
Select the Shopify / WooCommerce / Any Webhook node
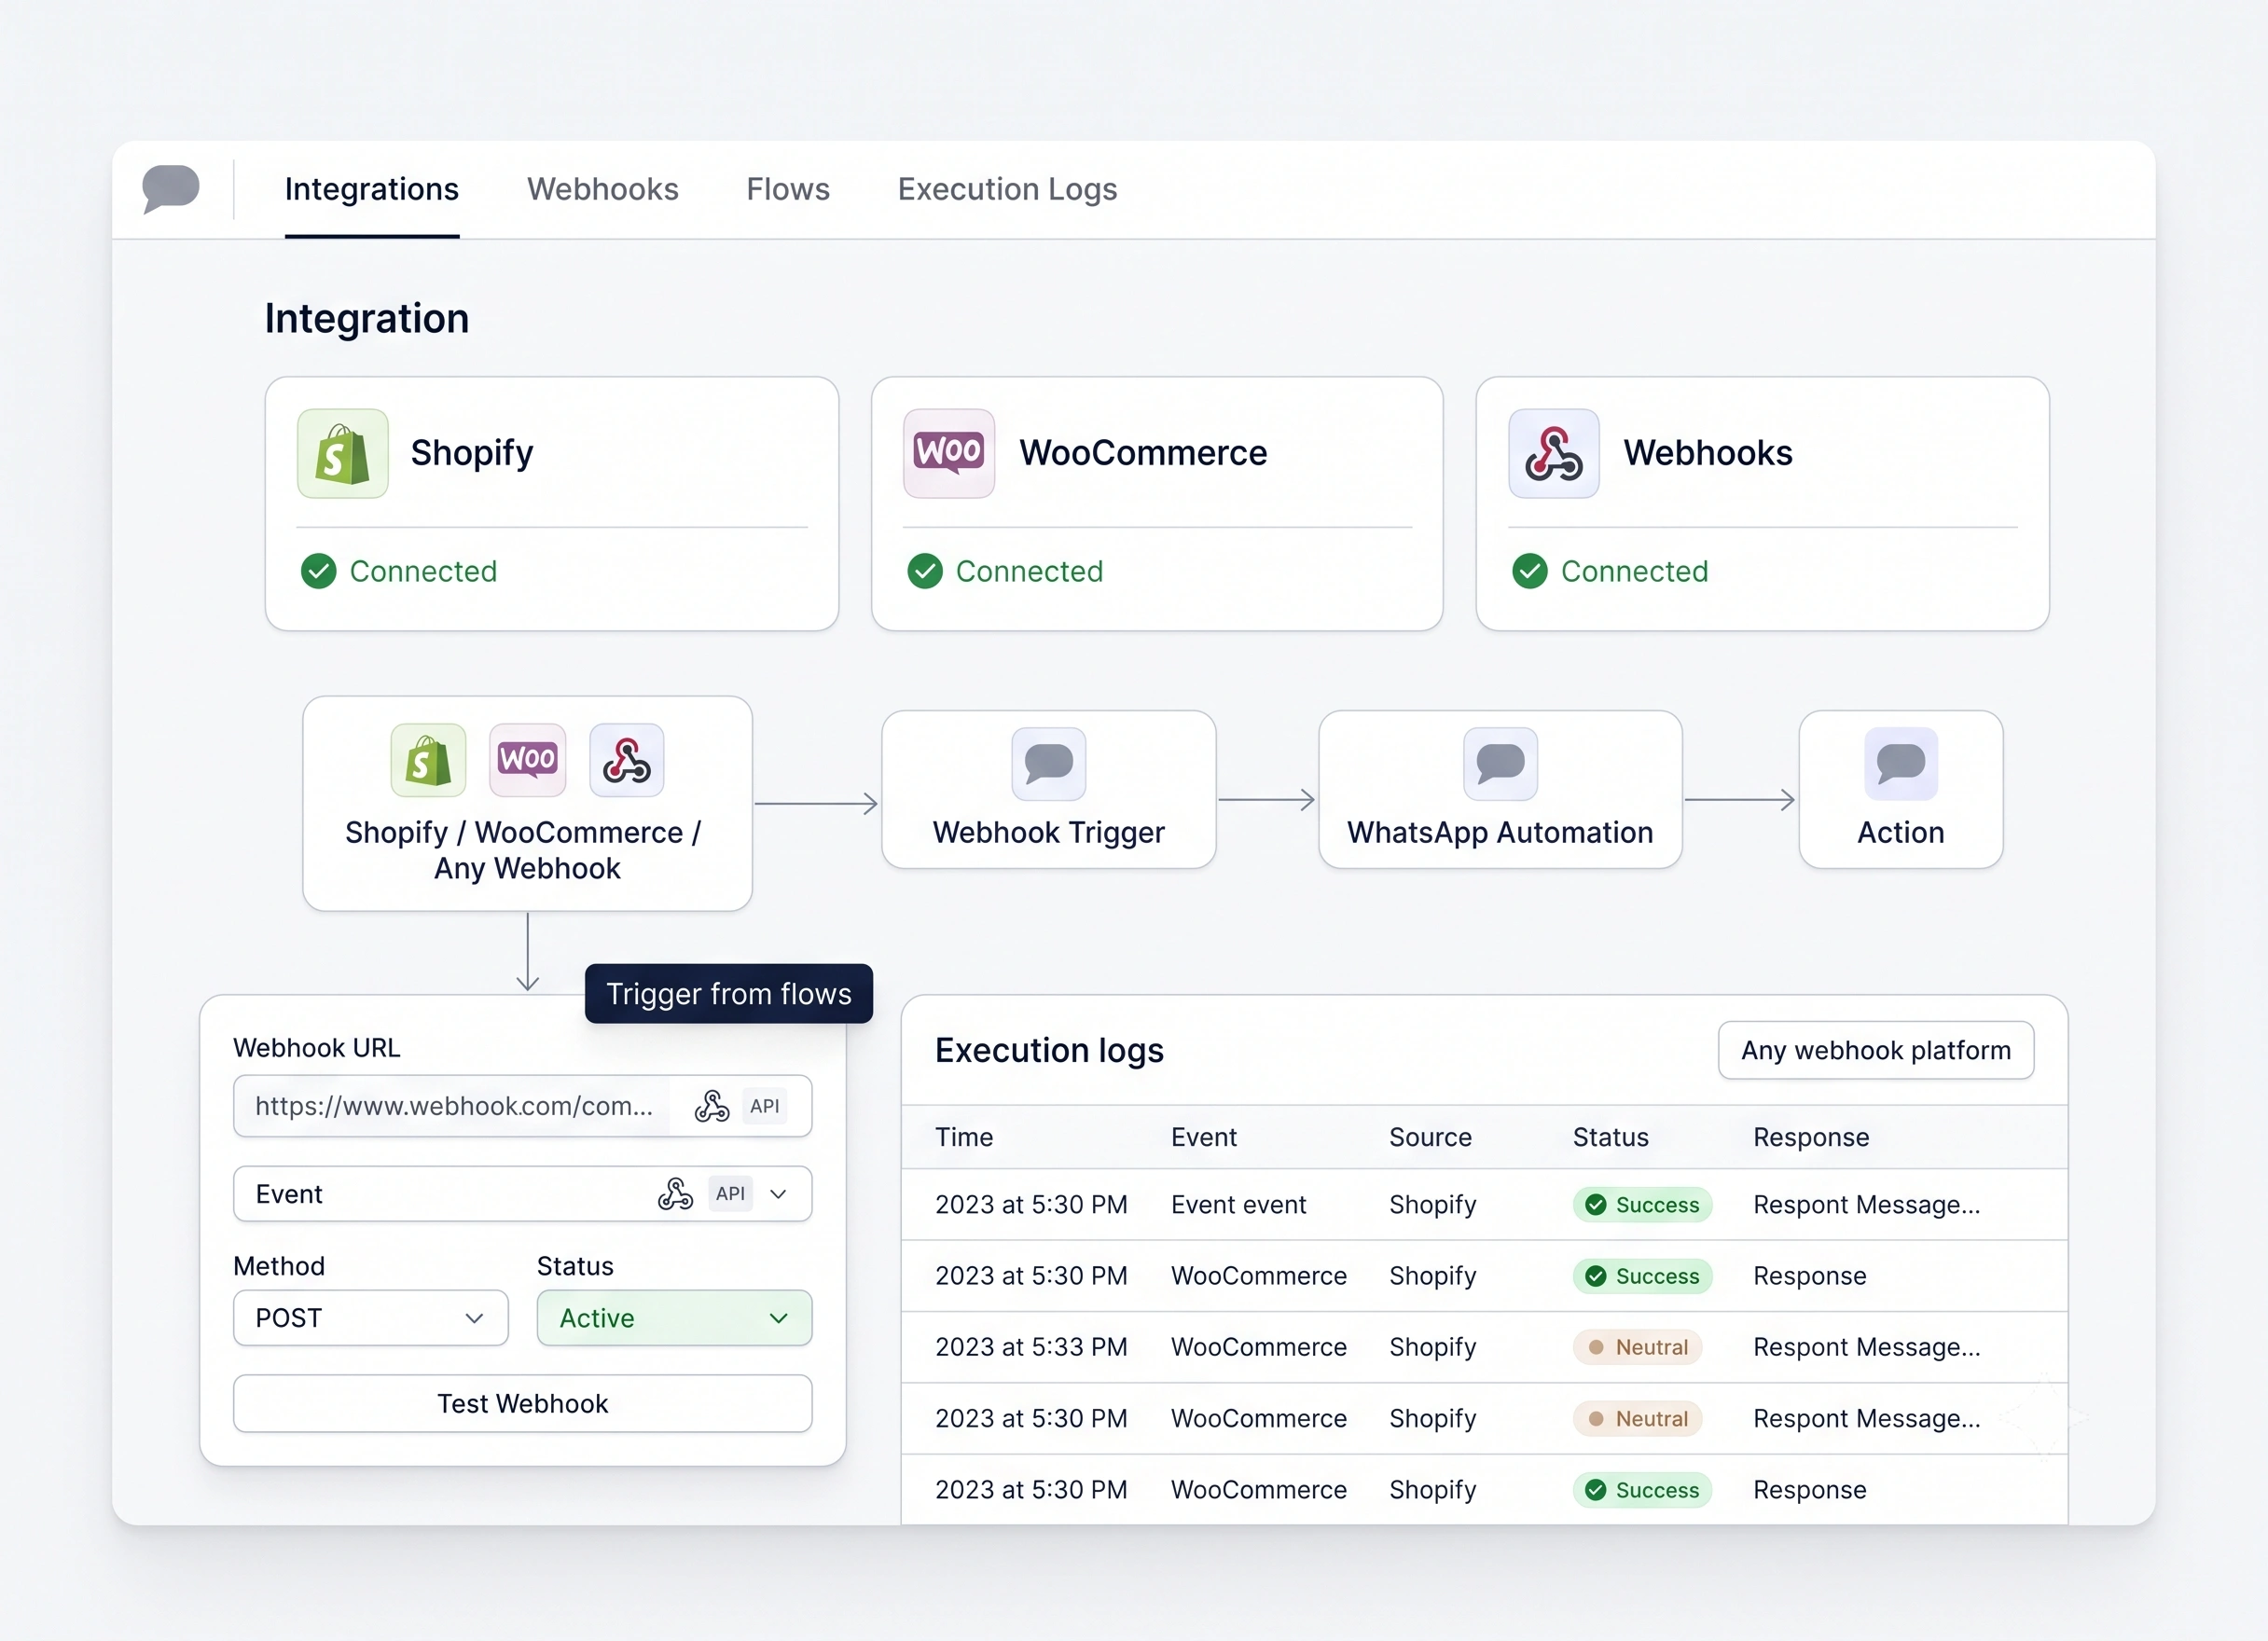527,804
